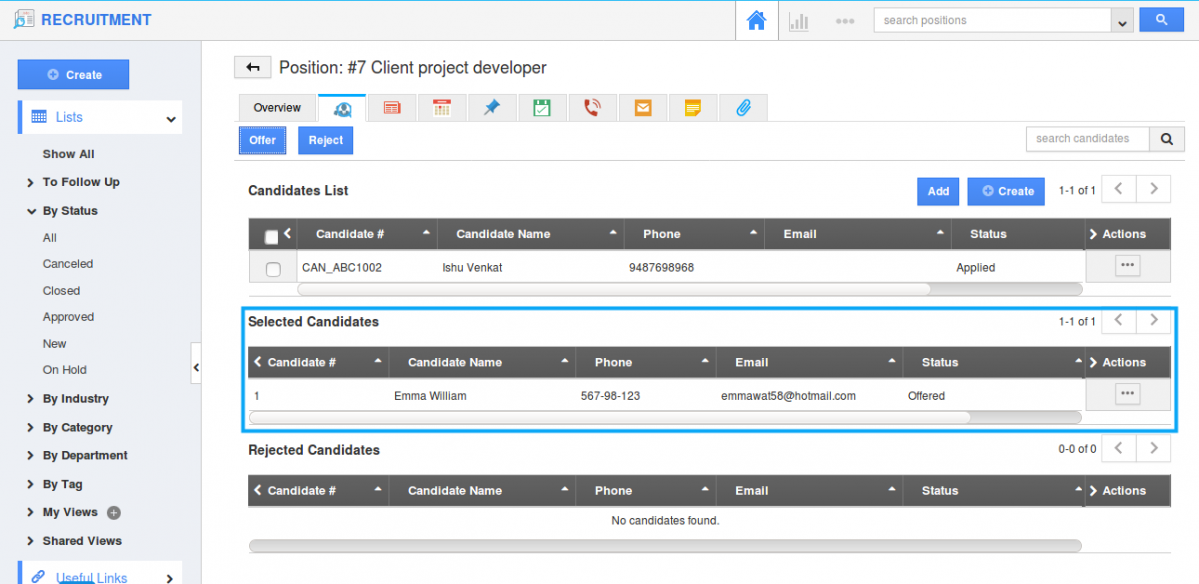Focus the search candidates input field
The image size is (1199, 584).
tap(1087, 139)
